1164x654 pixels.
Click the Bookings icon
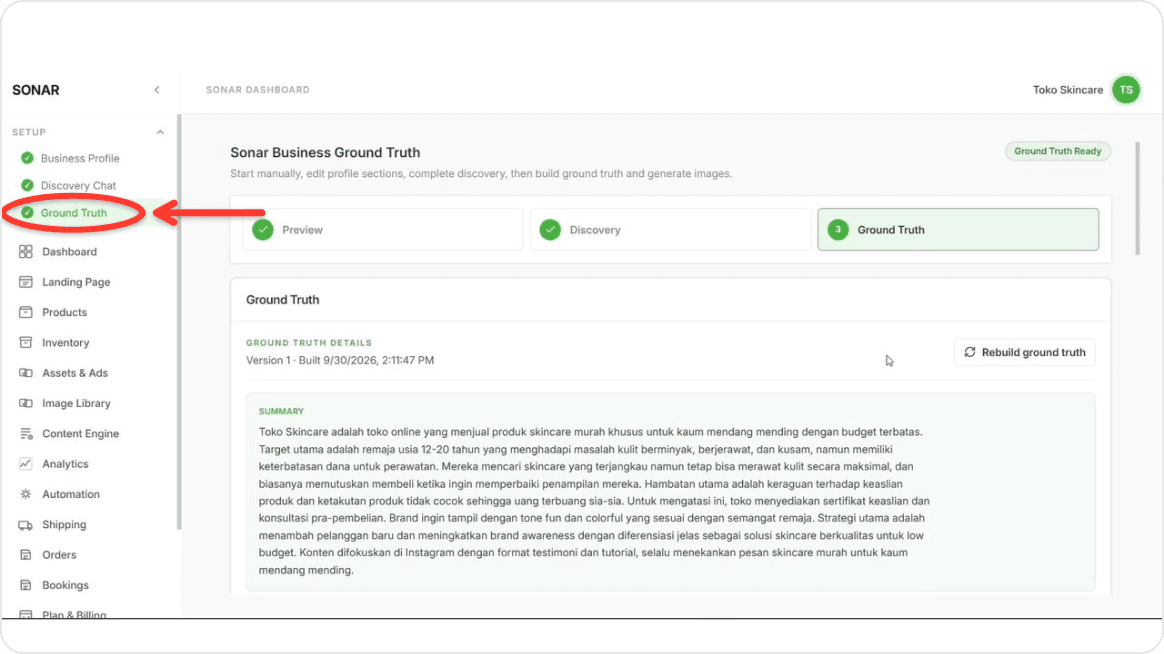[x=26, y=586]
